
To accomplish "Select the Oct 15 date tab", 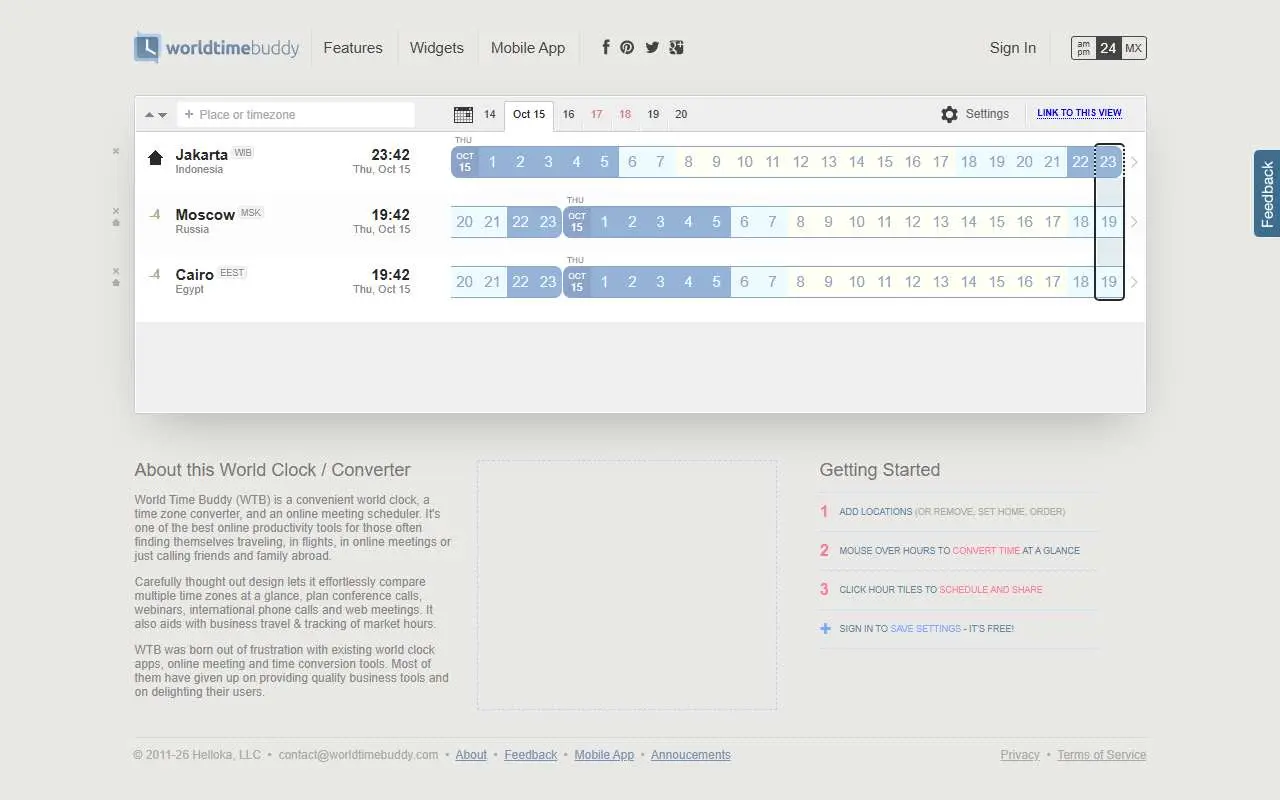I will [529, 115].
